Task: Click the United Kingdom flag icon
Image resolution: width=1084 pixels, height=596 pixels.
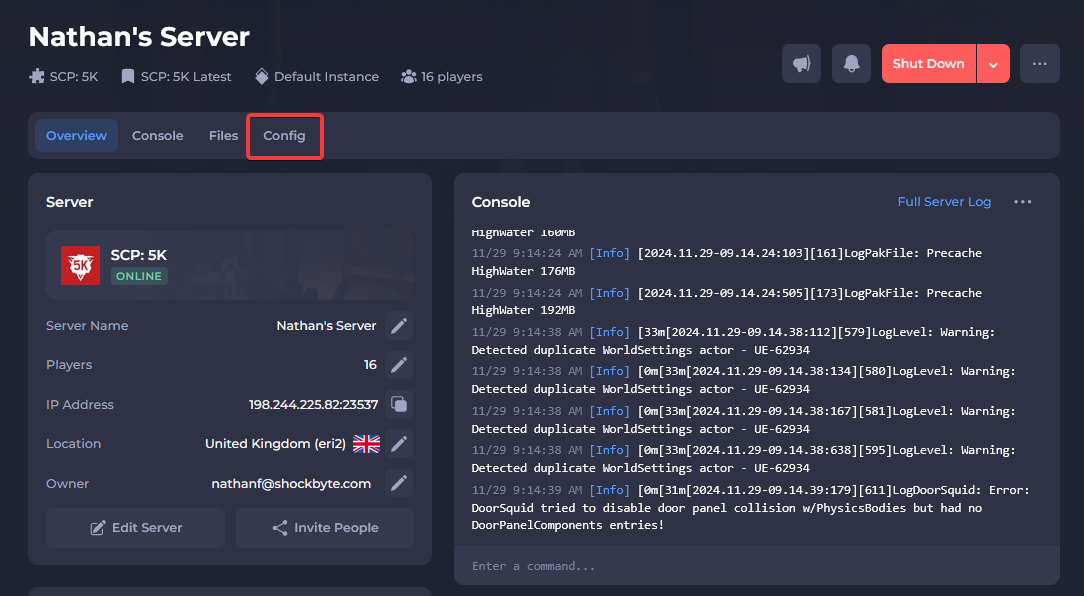Action: (366, 444)
